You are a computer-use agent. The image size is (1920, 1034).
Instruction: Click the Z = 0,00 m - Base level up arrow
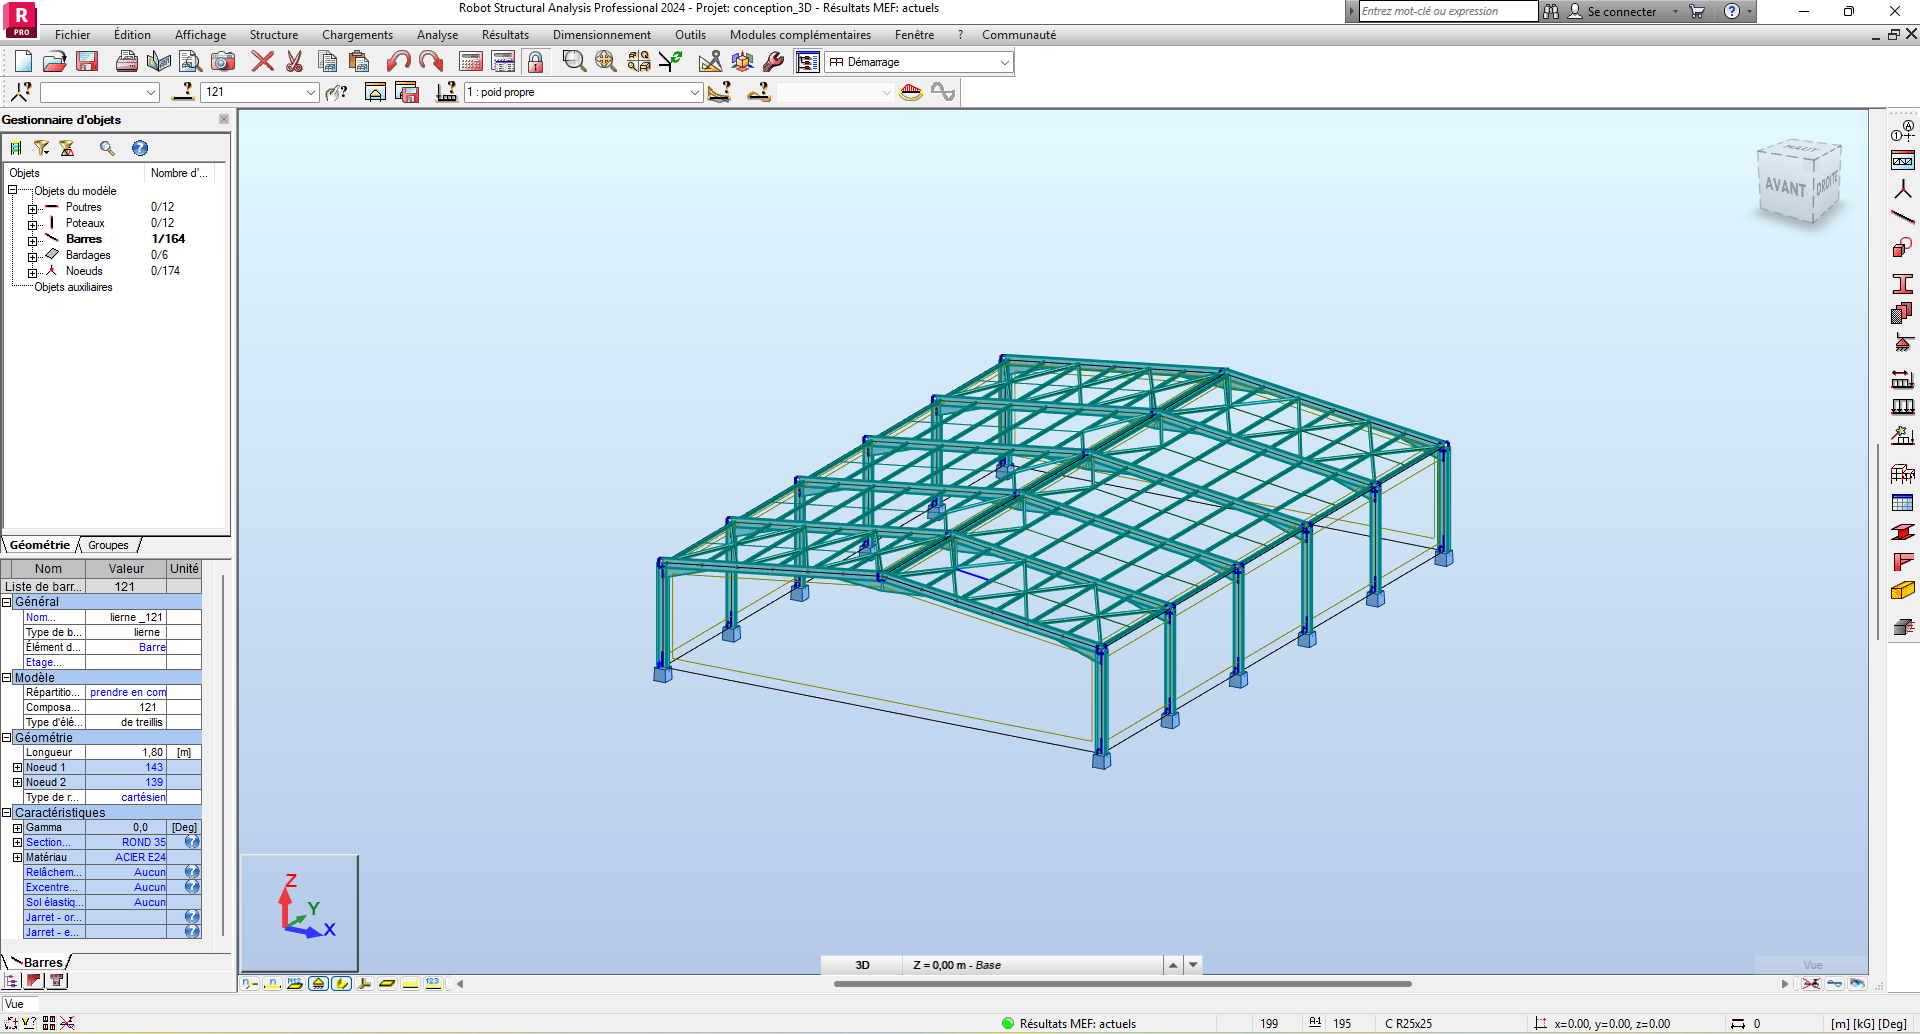(1173, 965)
